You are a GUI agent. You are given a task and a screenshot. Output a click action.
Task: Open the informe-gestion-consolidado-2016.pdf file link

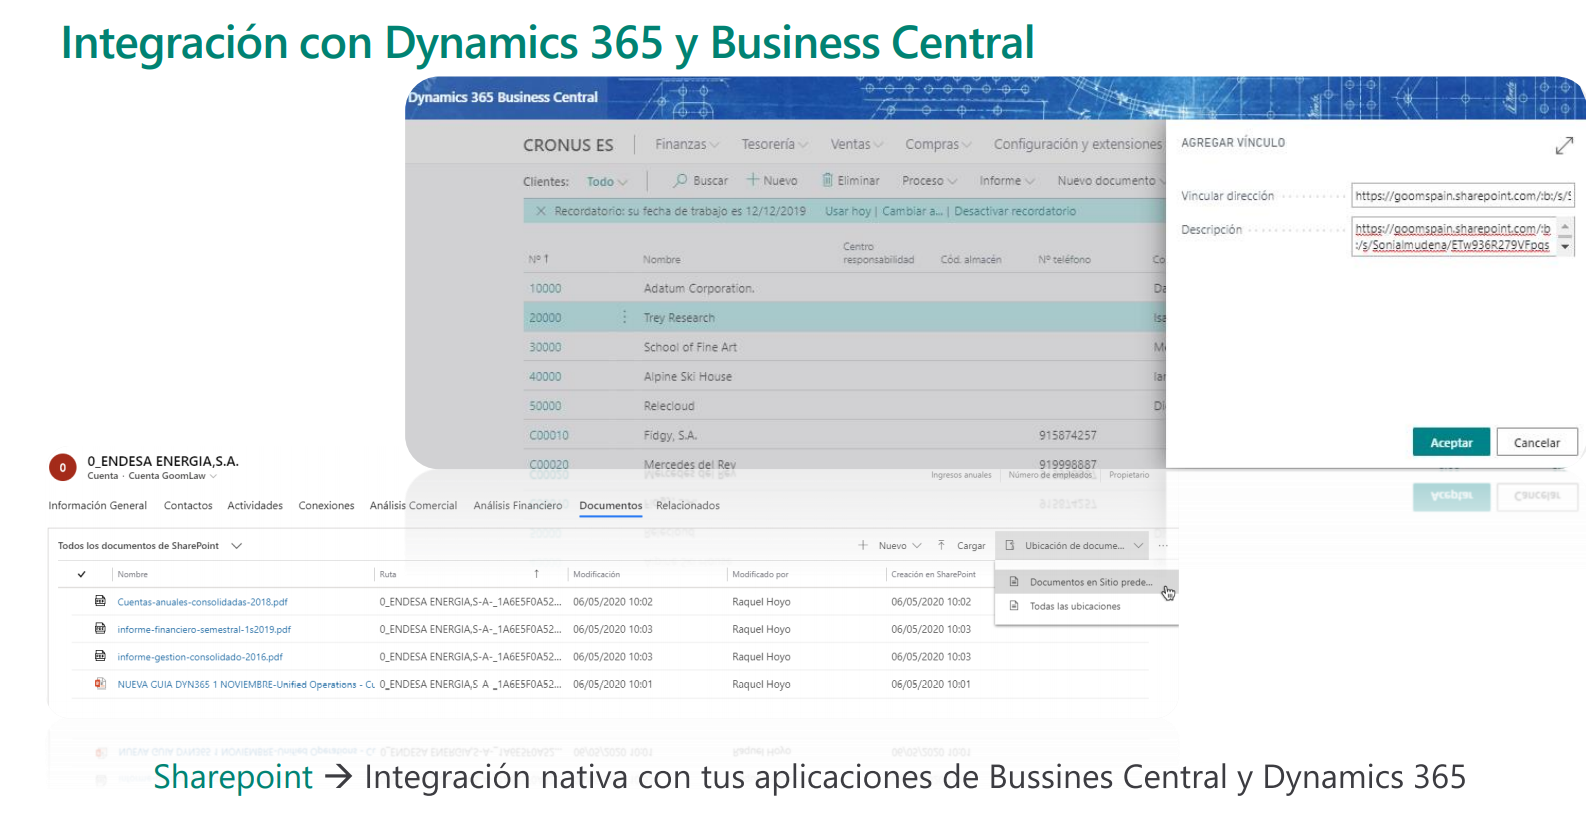click(x=200, y=657)
